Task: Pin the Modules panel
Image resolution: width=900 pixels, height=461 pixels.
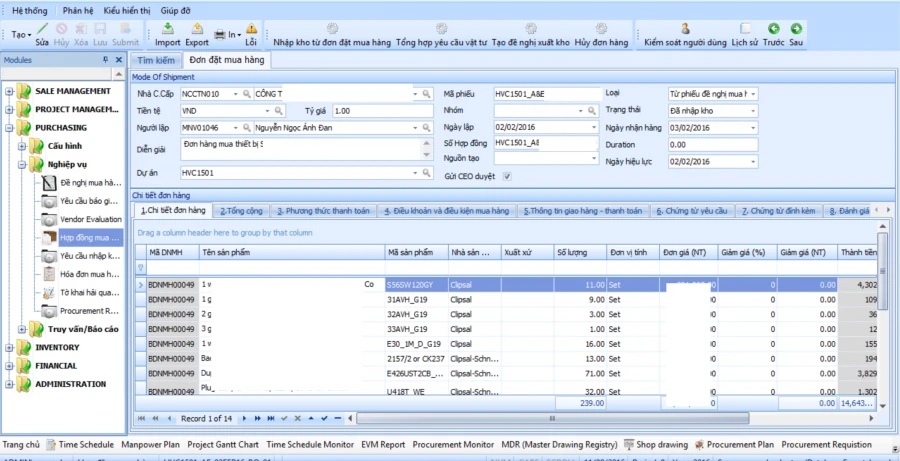Action: point(105,60)
